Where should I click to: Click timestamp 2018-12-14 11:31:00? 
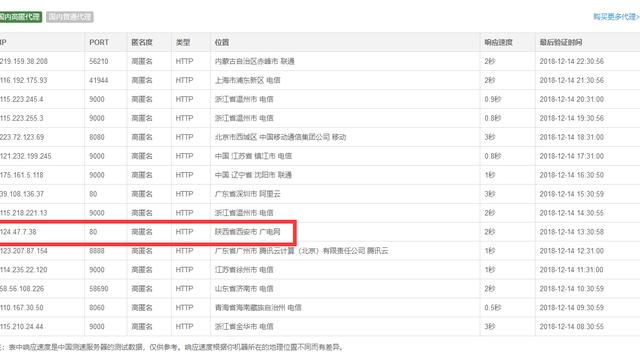571,270
